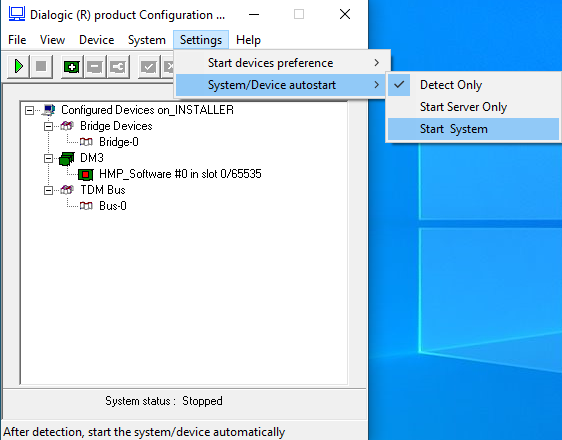
Task: Collapse the DM3 tree node
Action: point(48,158)
